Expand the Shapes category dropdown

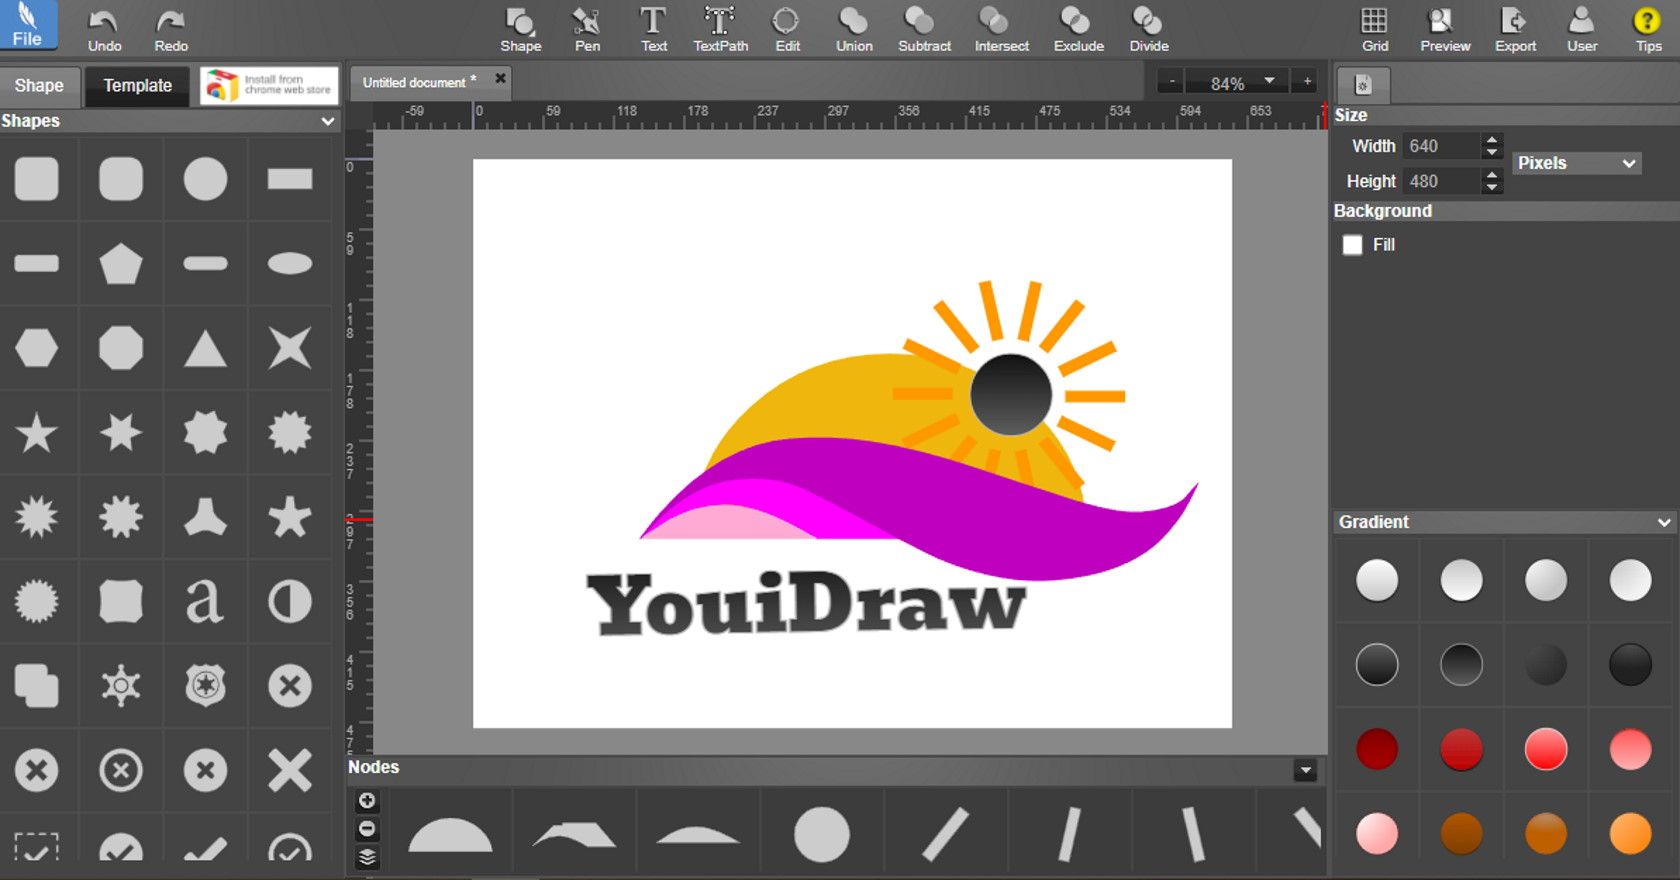pyautogui.click(x=327, y=121)
